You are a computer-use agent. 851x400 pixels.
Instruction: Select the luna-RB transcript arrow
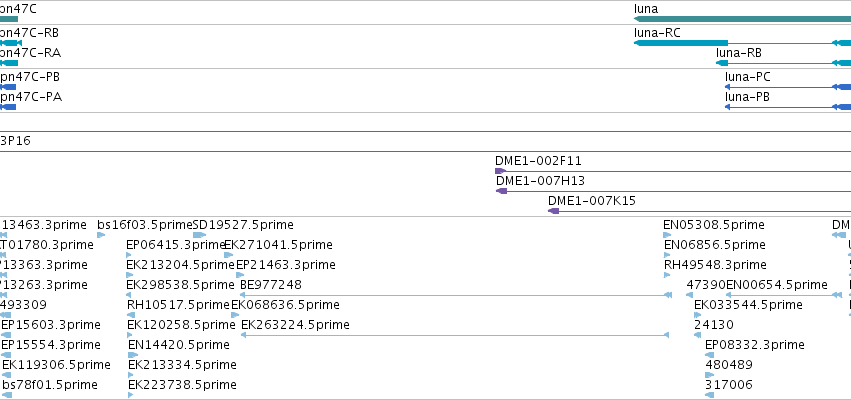(x=783, y=63)
